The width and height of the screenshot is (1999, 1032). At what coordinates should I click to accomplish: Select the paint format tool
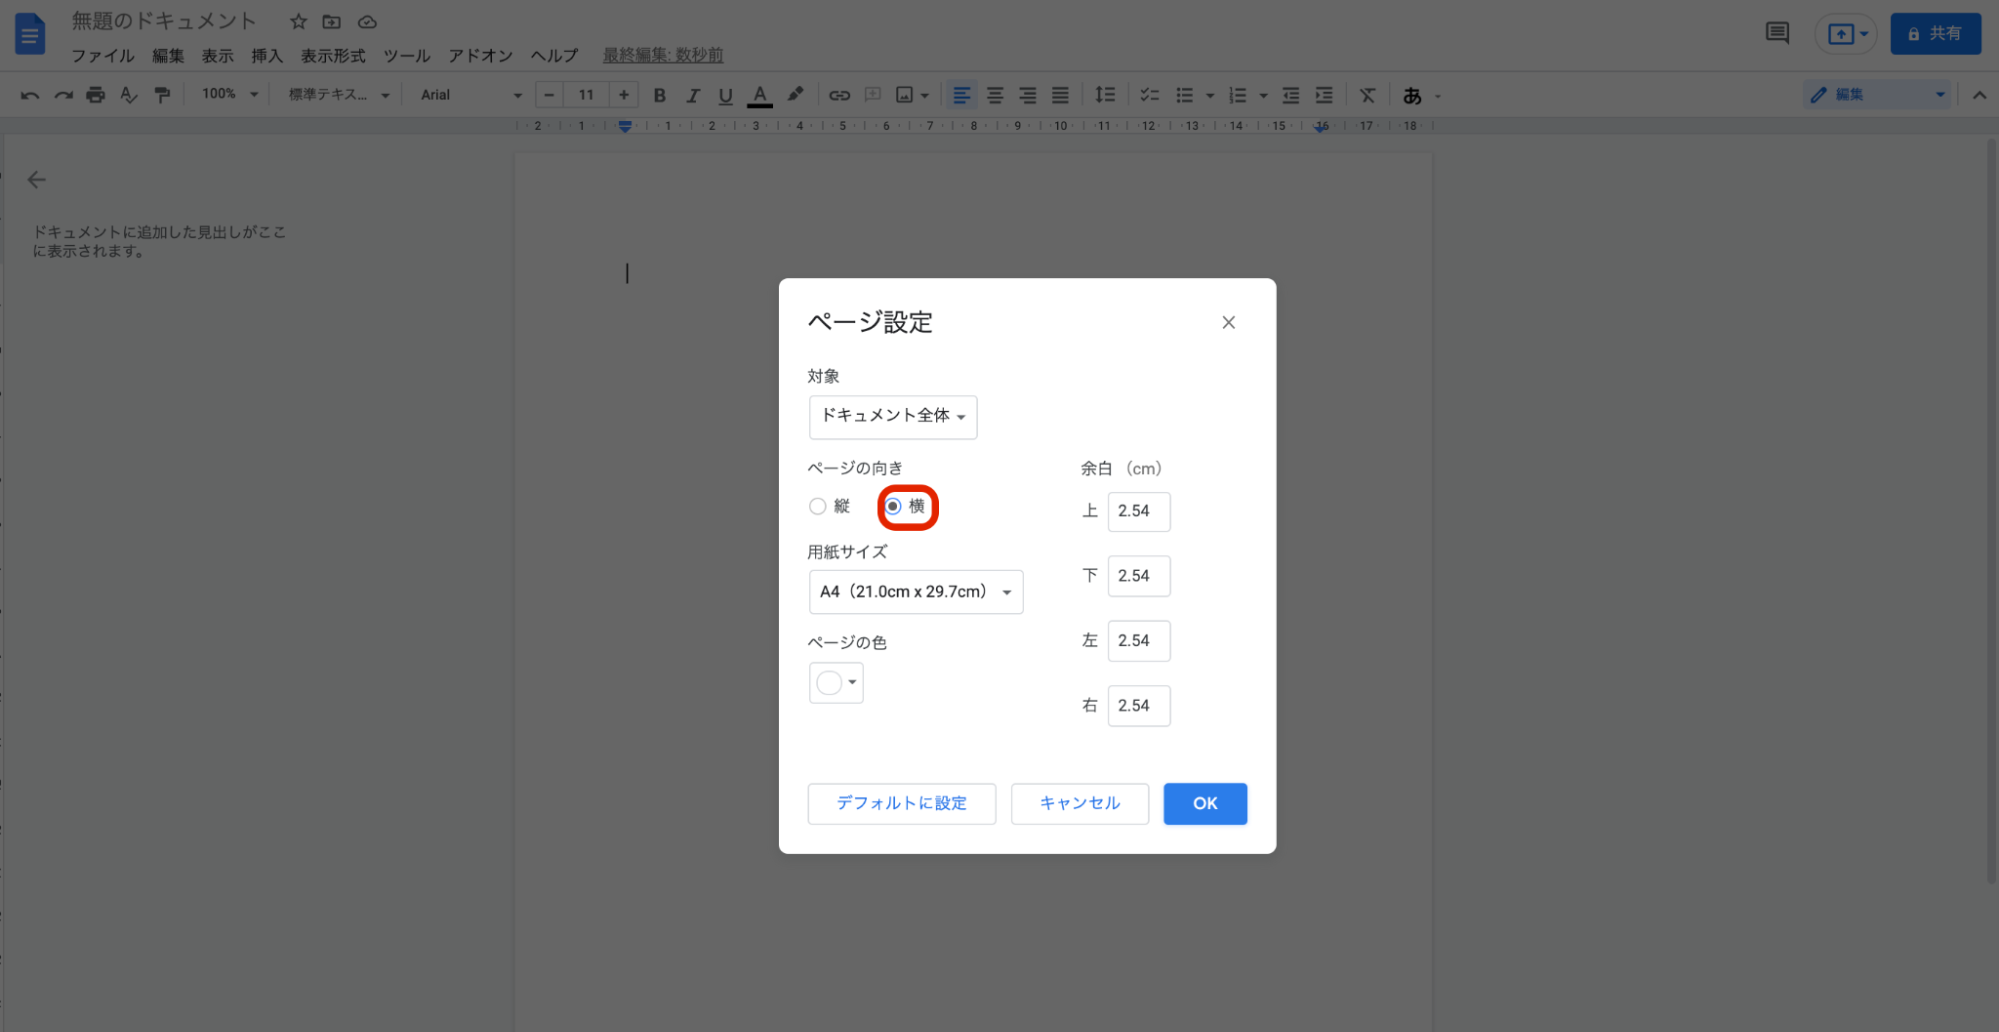(162, 95)
